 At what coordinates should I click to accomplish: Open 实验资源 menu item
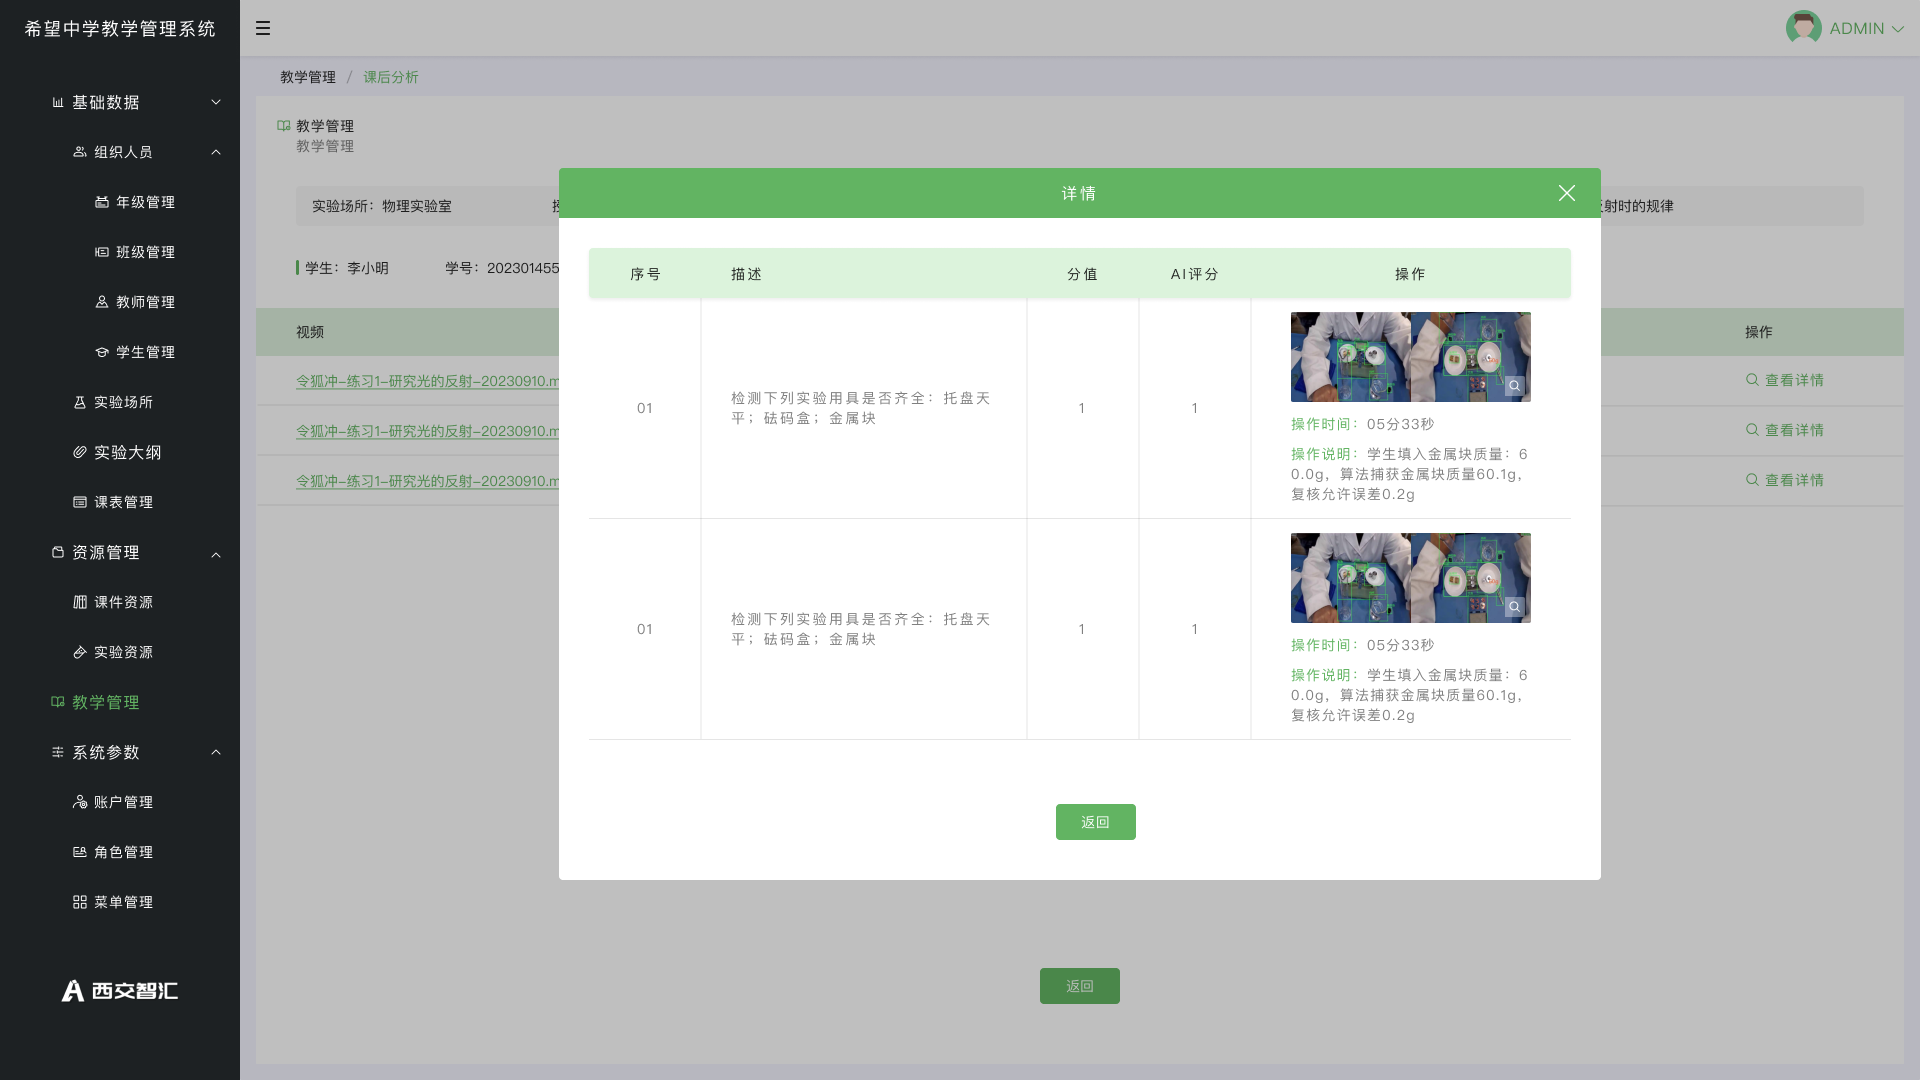123,652
